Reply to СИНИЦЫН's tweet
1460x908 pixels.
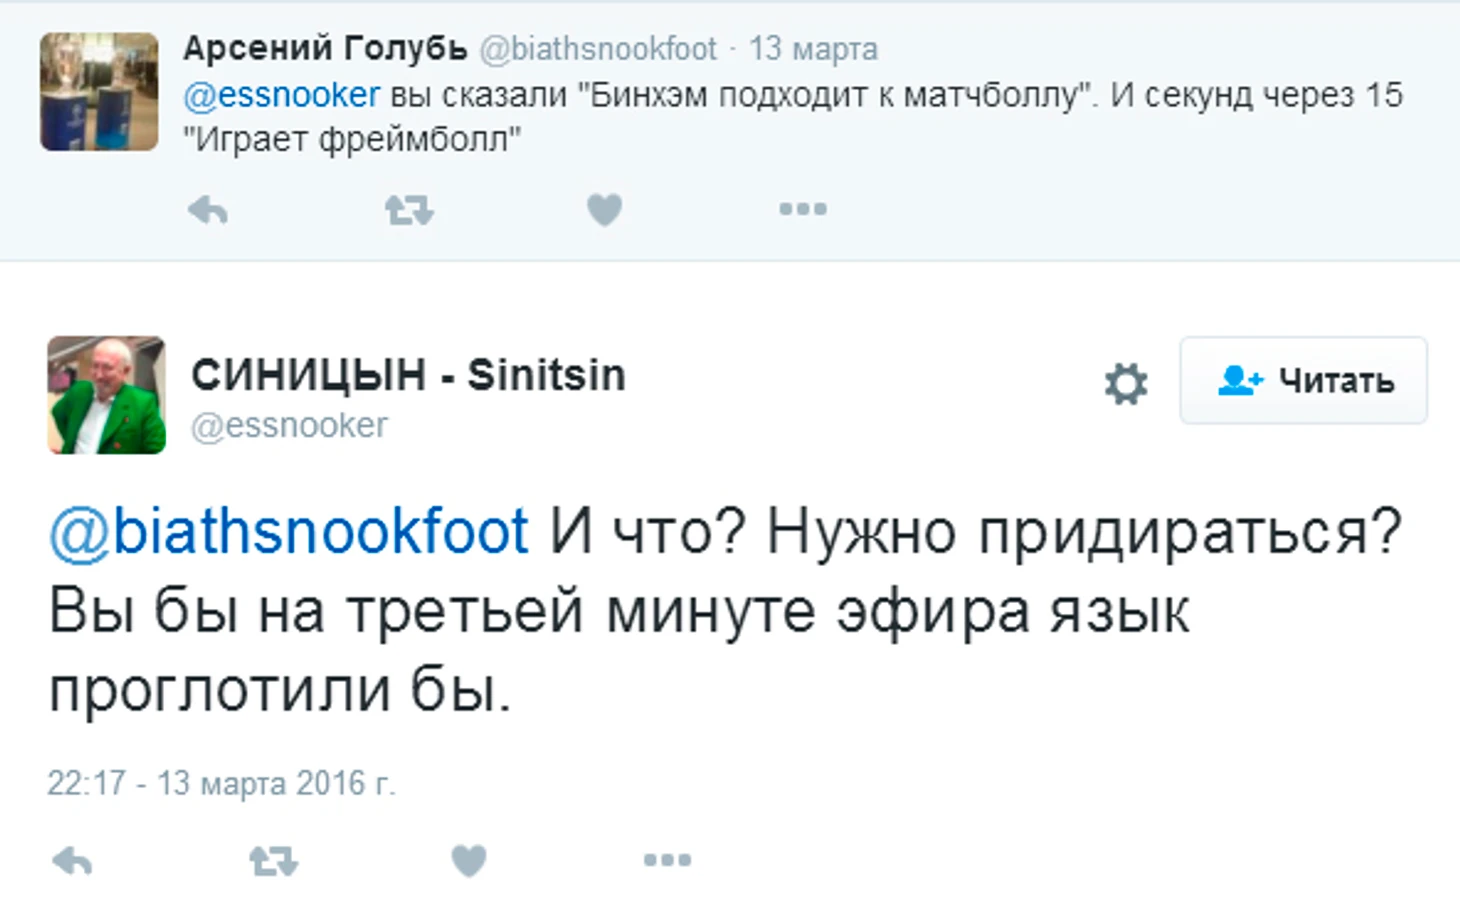click(x=72, y=861)
